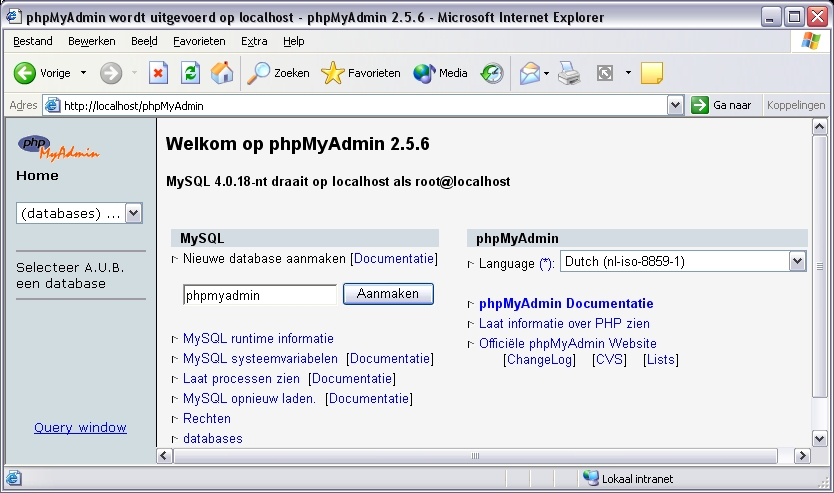
Task: Expand the arrow beside the gray square icon
Action: click(628, 73)
